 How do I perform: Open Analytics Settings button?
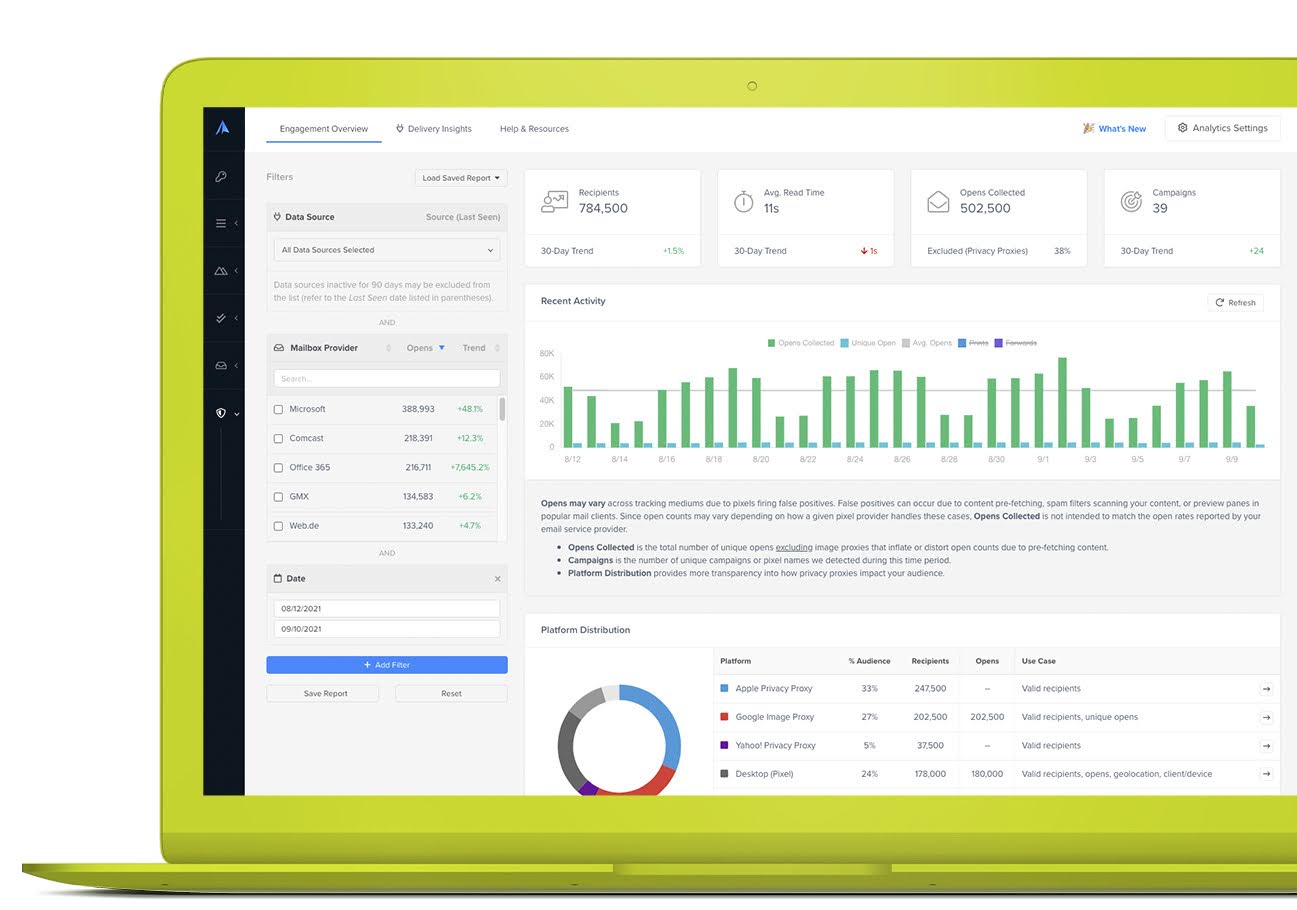pos(1222,128)
